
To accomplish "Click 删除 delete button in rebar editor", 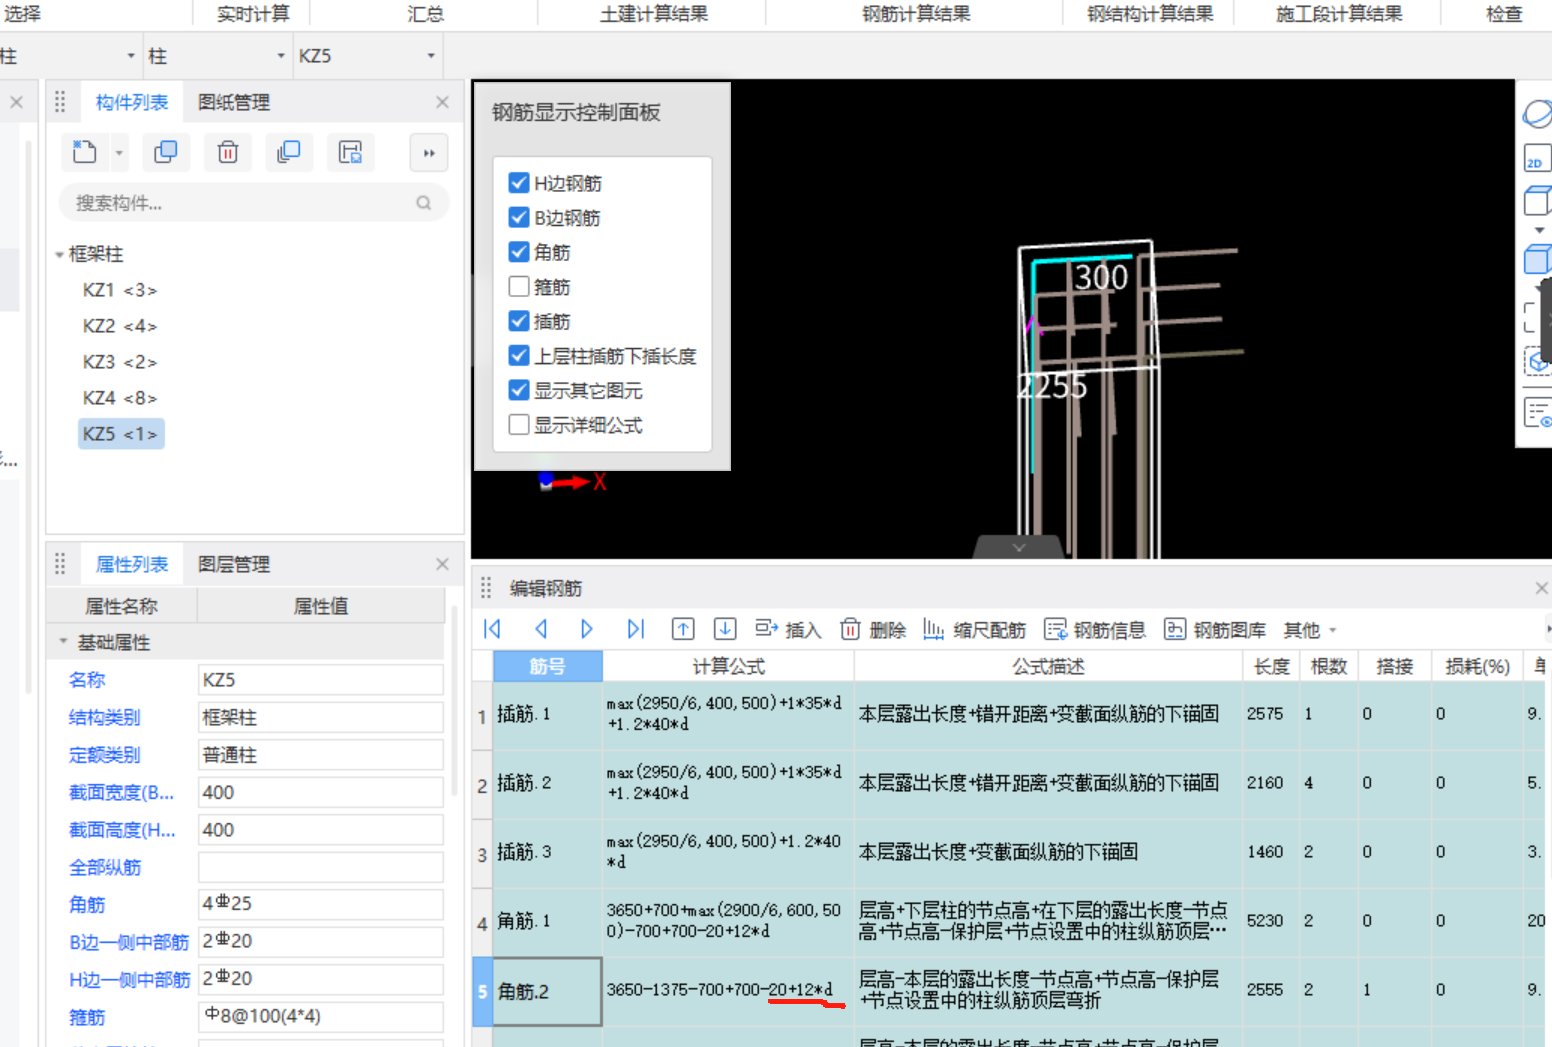I will [873, 629].
